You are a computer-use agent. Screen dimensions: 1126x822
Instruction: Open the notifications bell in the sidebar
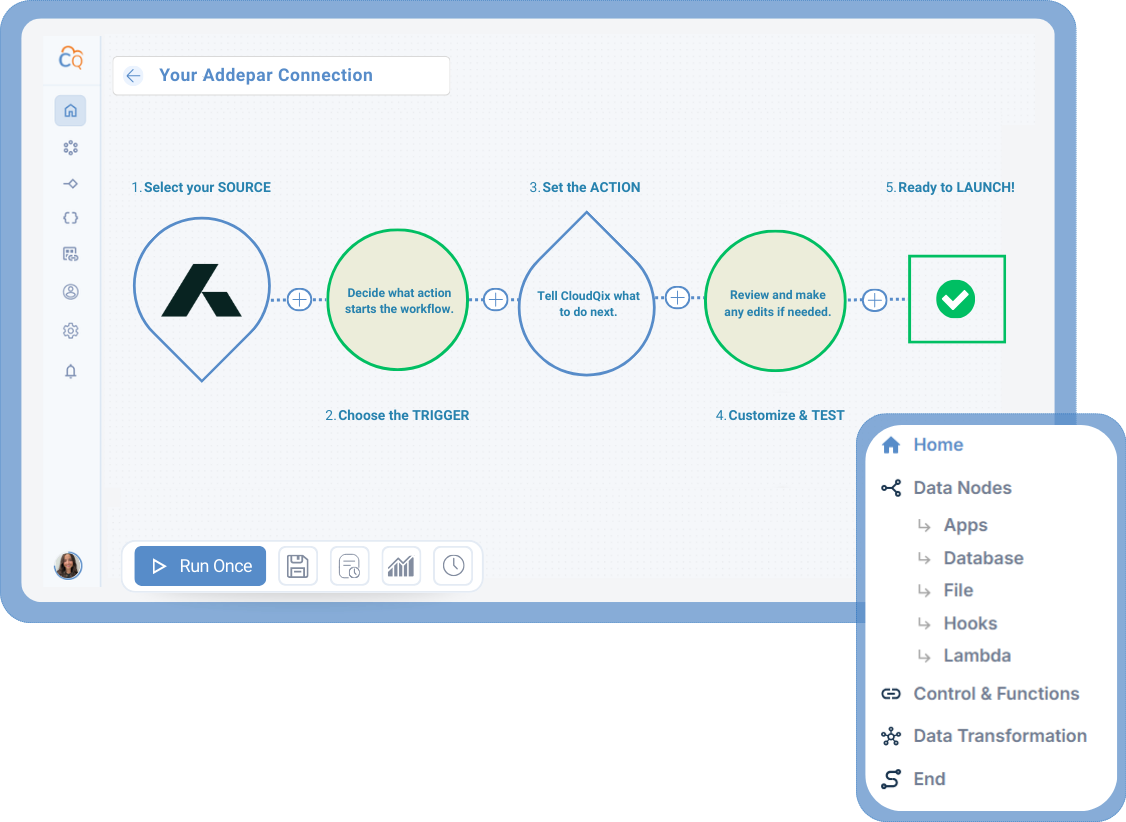click(70, 371)
